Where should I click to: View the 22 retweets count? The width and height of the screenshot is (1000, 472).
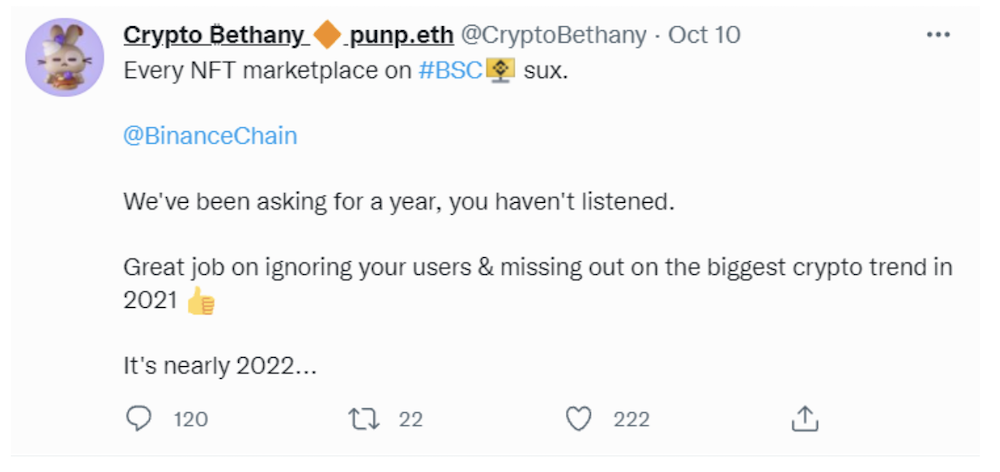pos(411,420)
